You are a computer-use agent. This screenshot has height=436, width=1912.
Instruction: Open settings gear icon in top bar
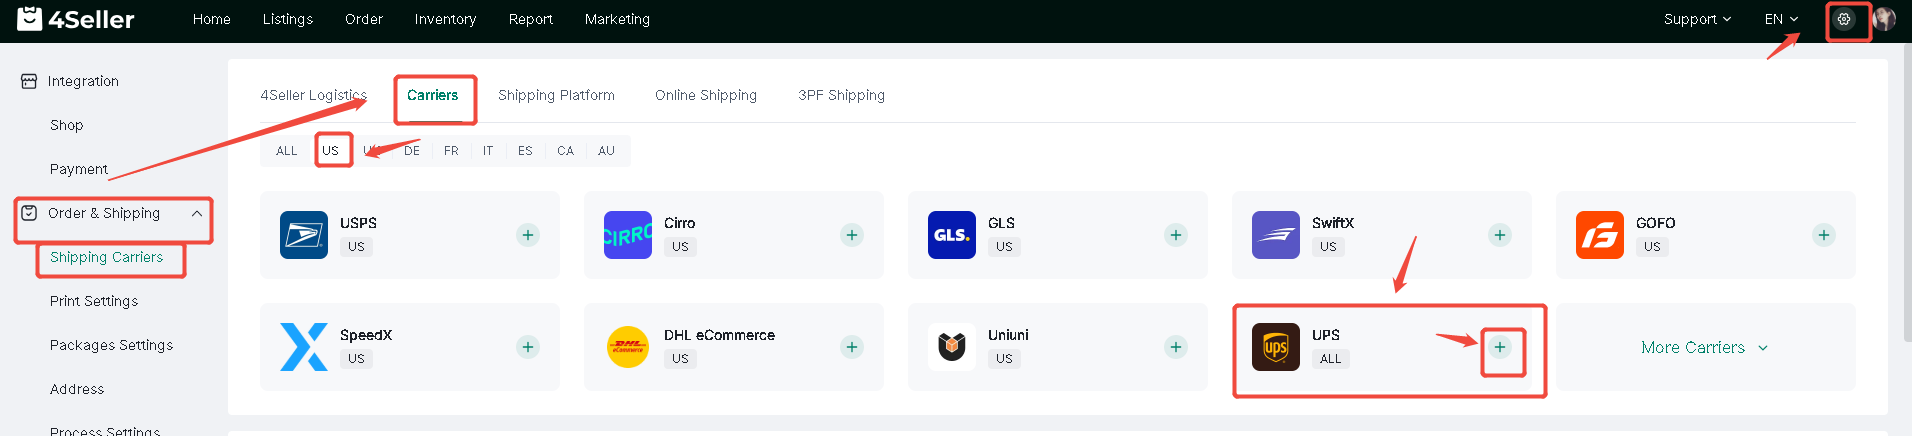point(1844,19)
